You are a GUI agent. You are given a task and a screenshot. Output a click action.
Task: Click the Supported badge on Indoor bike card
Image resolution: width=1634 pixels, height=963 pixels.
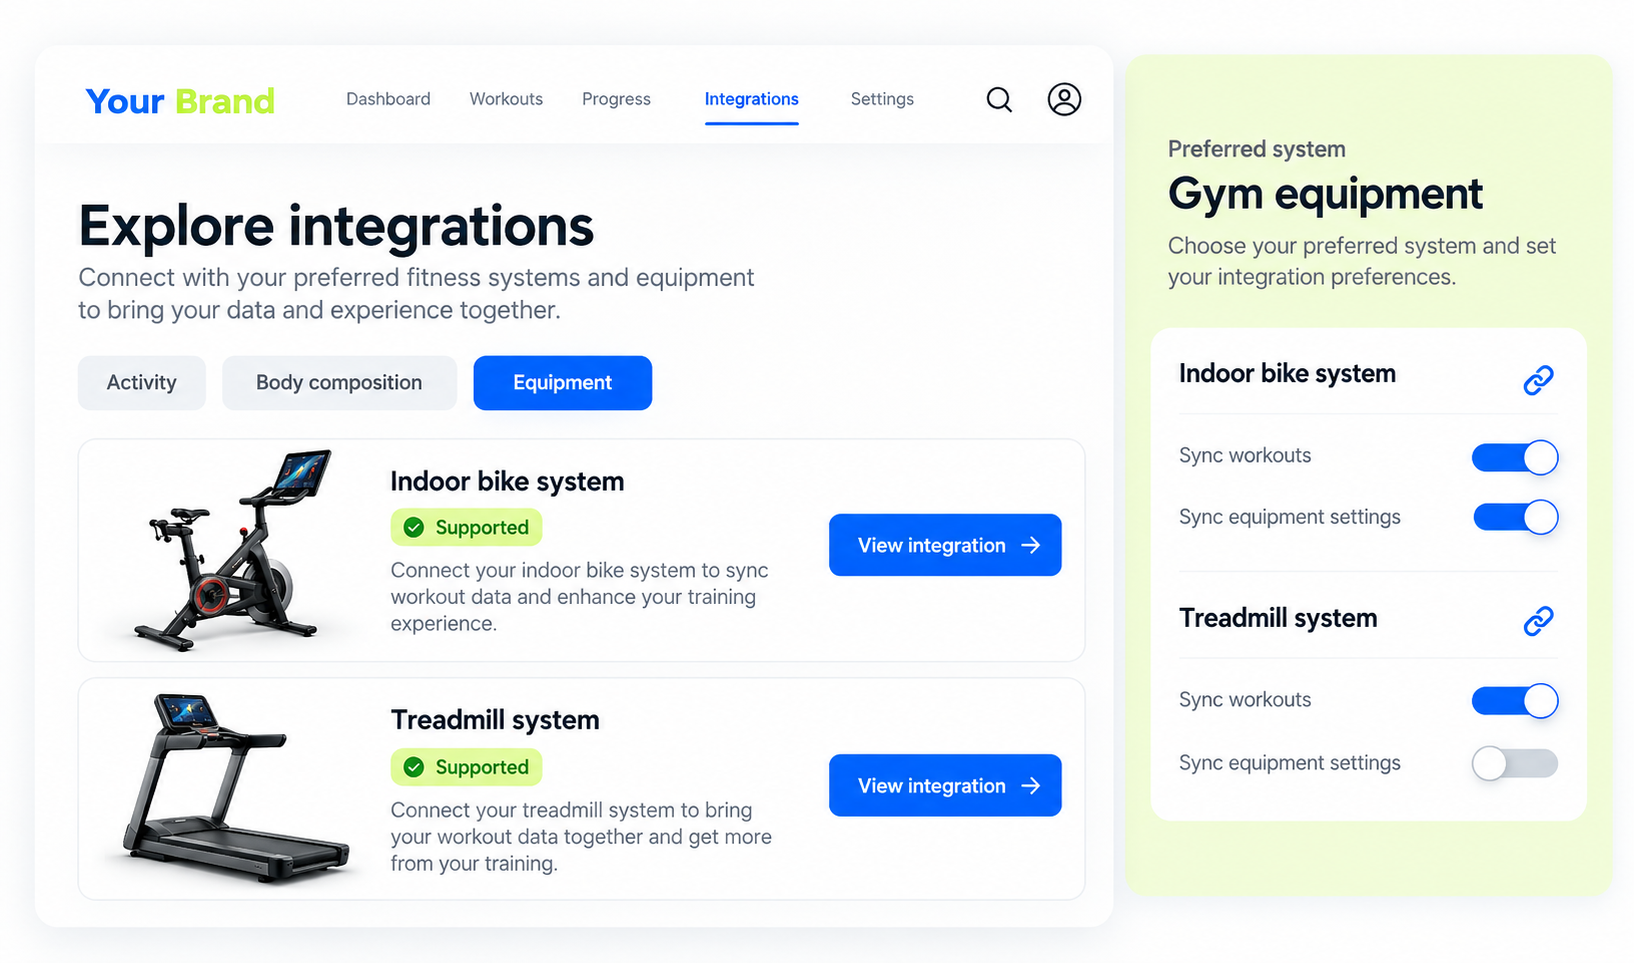coord(466,527)
